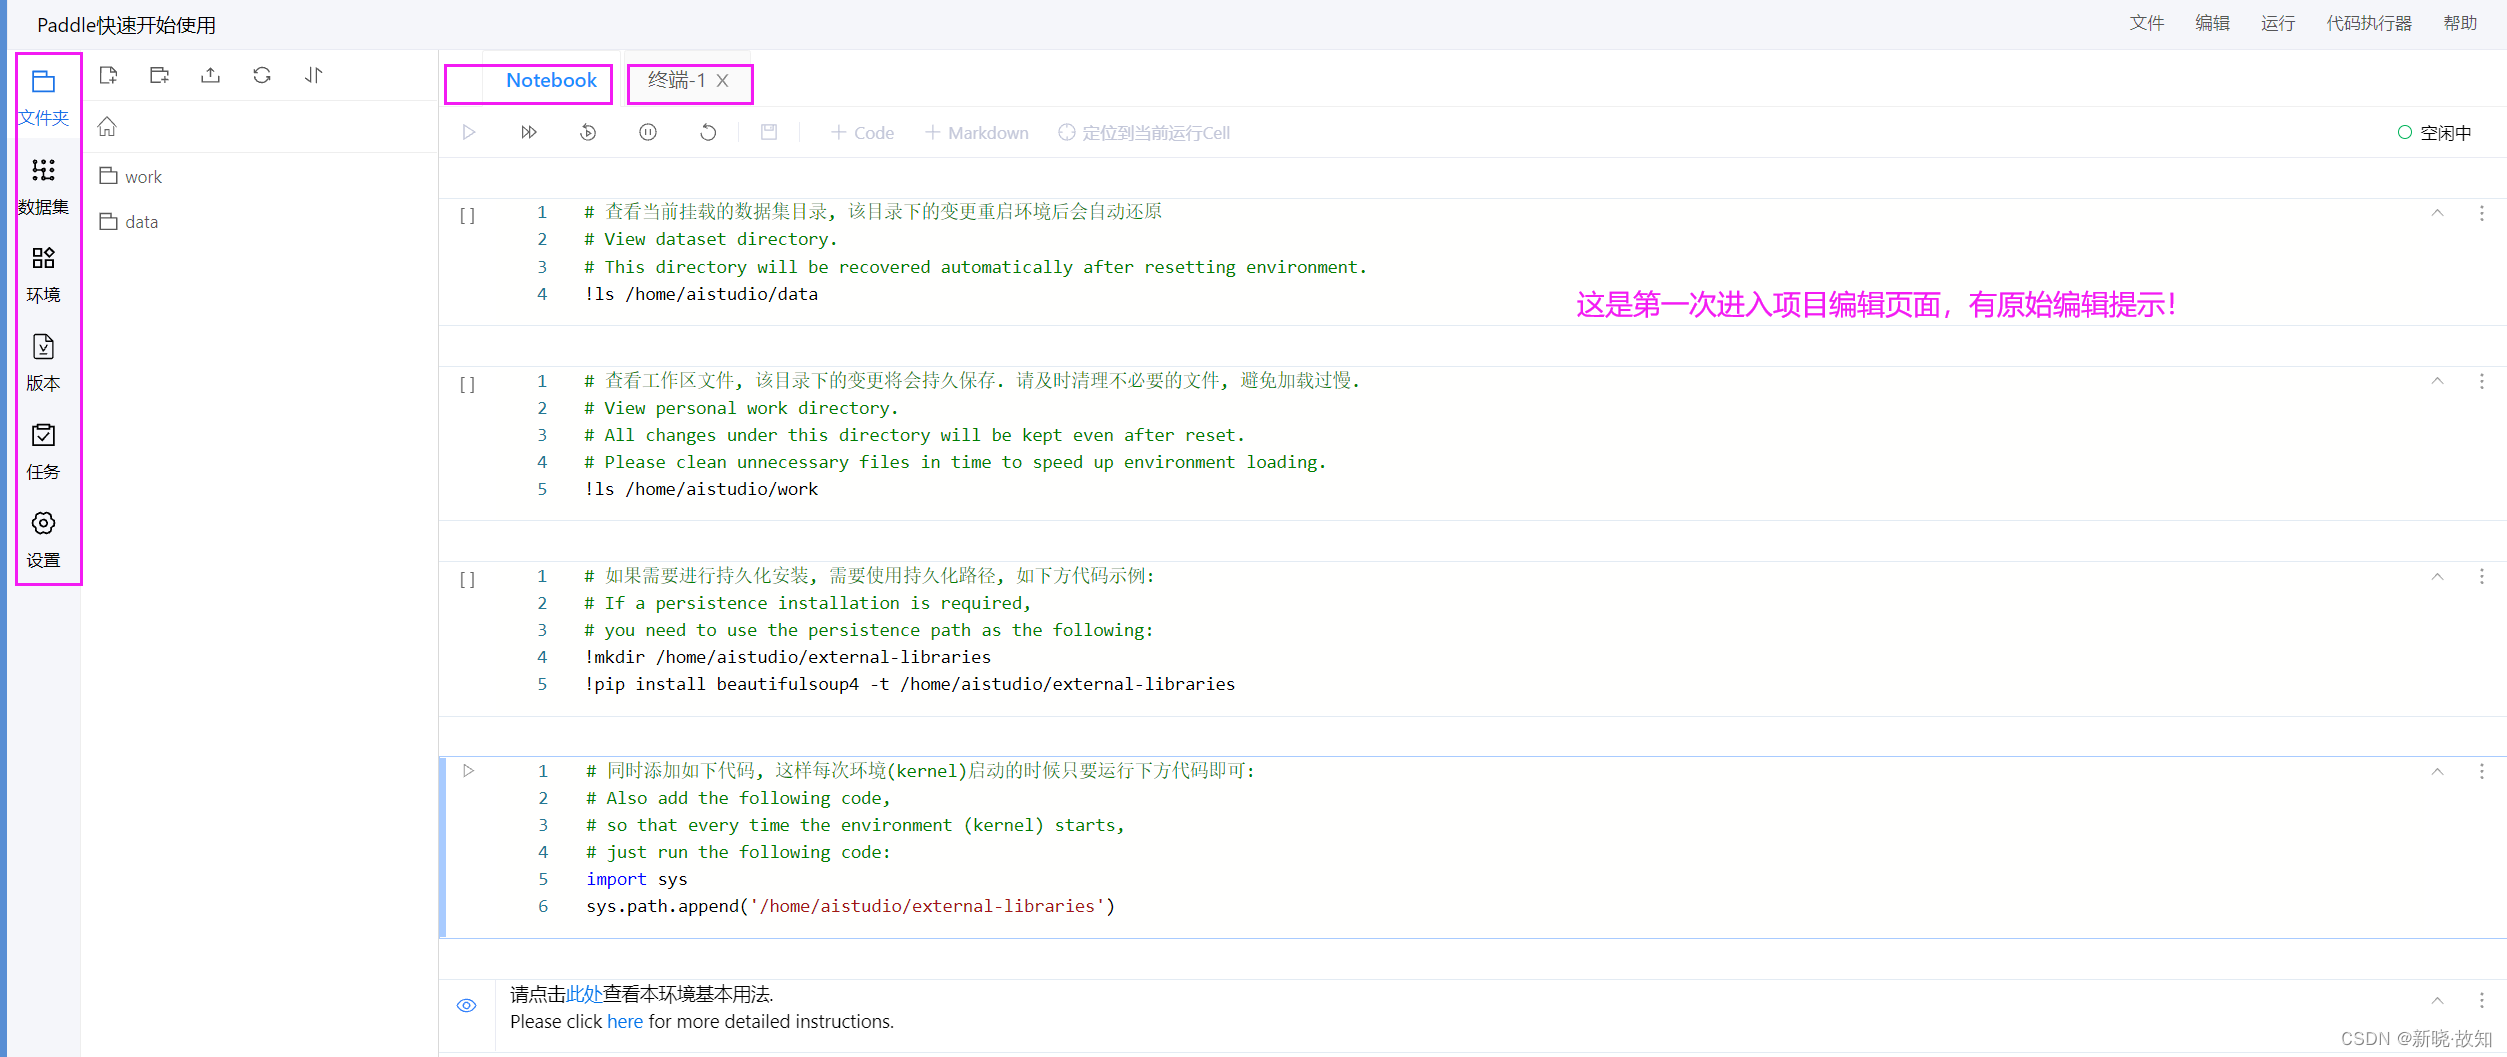
Task: Add a new Markdown cell
Action: 976,133
